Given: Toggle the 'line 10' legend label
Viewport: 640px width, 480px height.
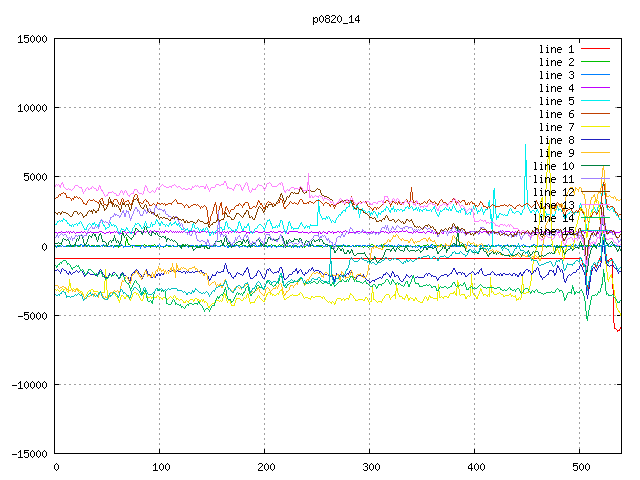Looking at the screenshot, I should pyautogui.click(x=553, y=166).
